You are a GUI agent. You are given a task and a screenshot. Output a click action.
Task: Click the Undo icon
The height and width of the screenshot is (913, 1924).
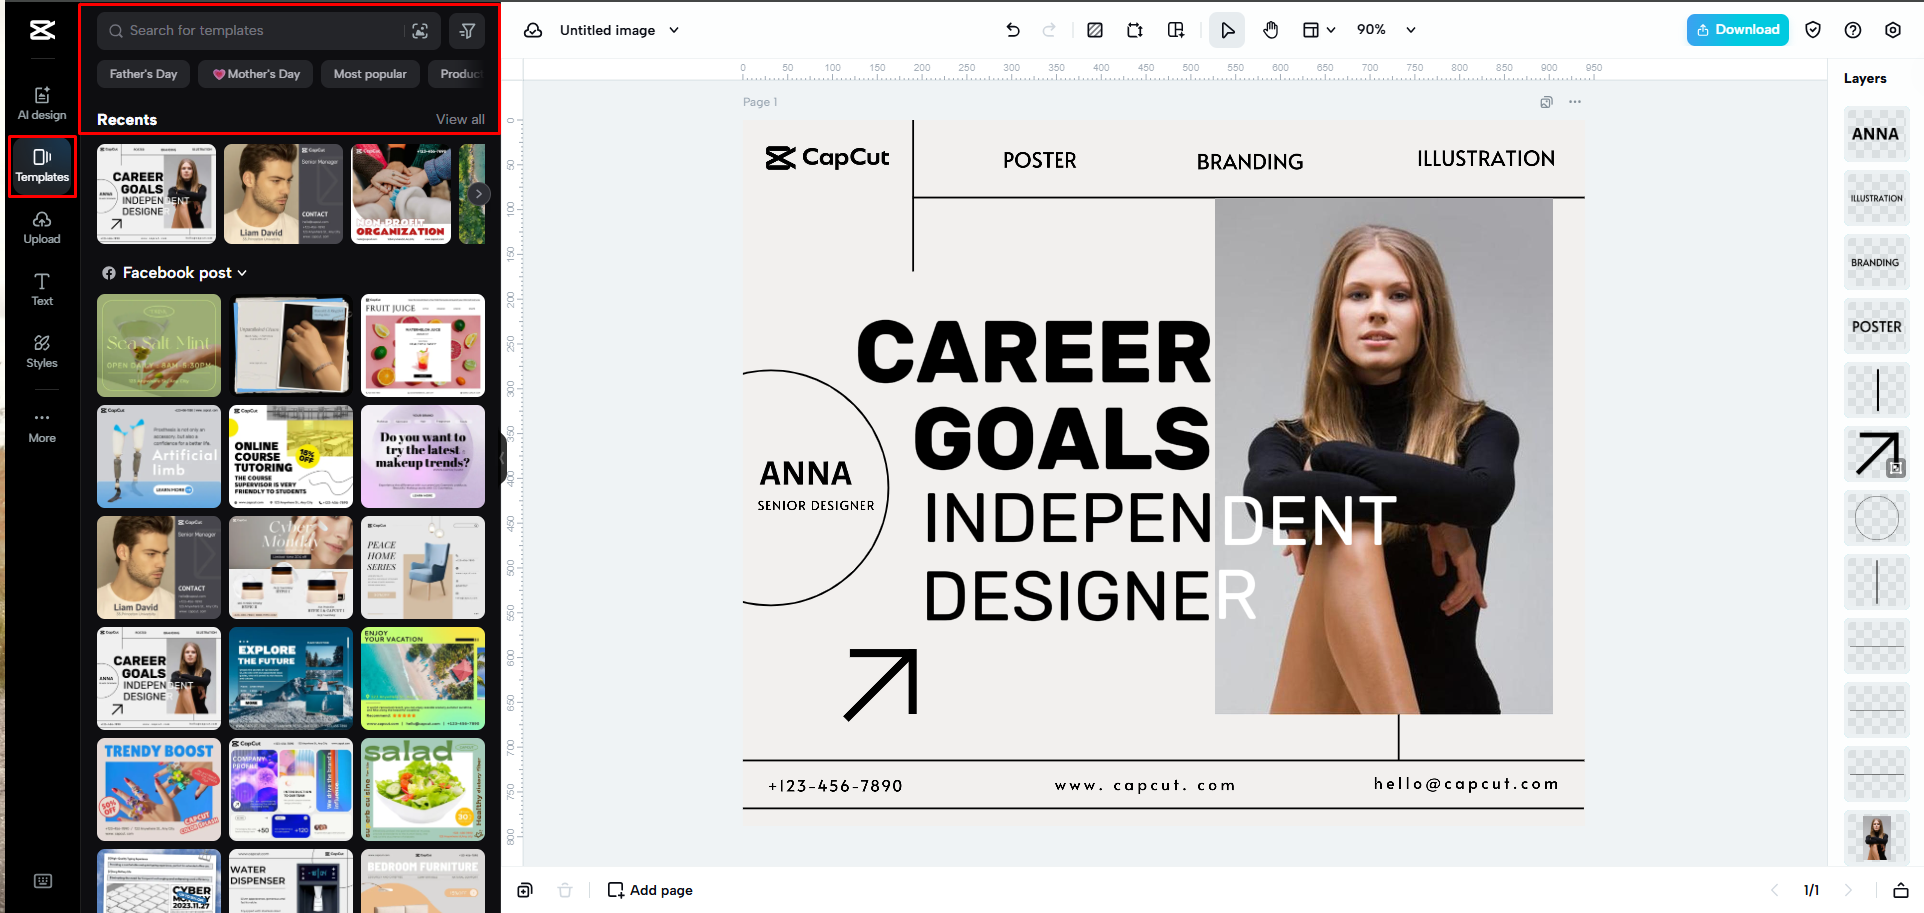pos(1012,30)
